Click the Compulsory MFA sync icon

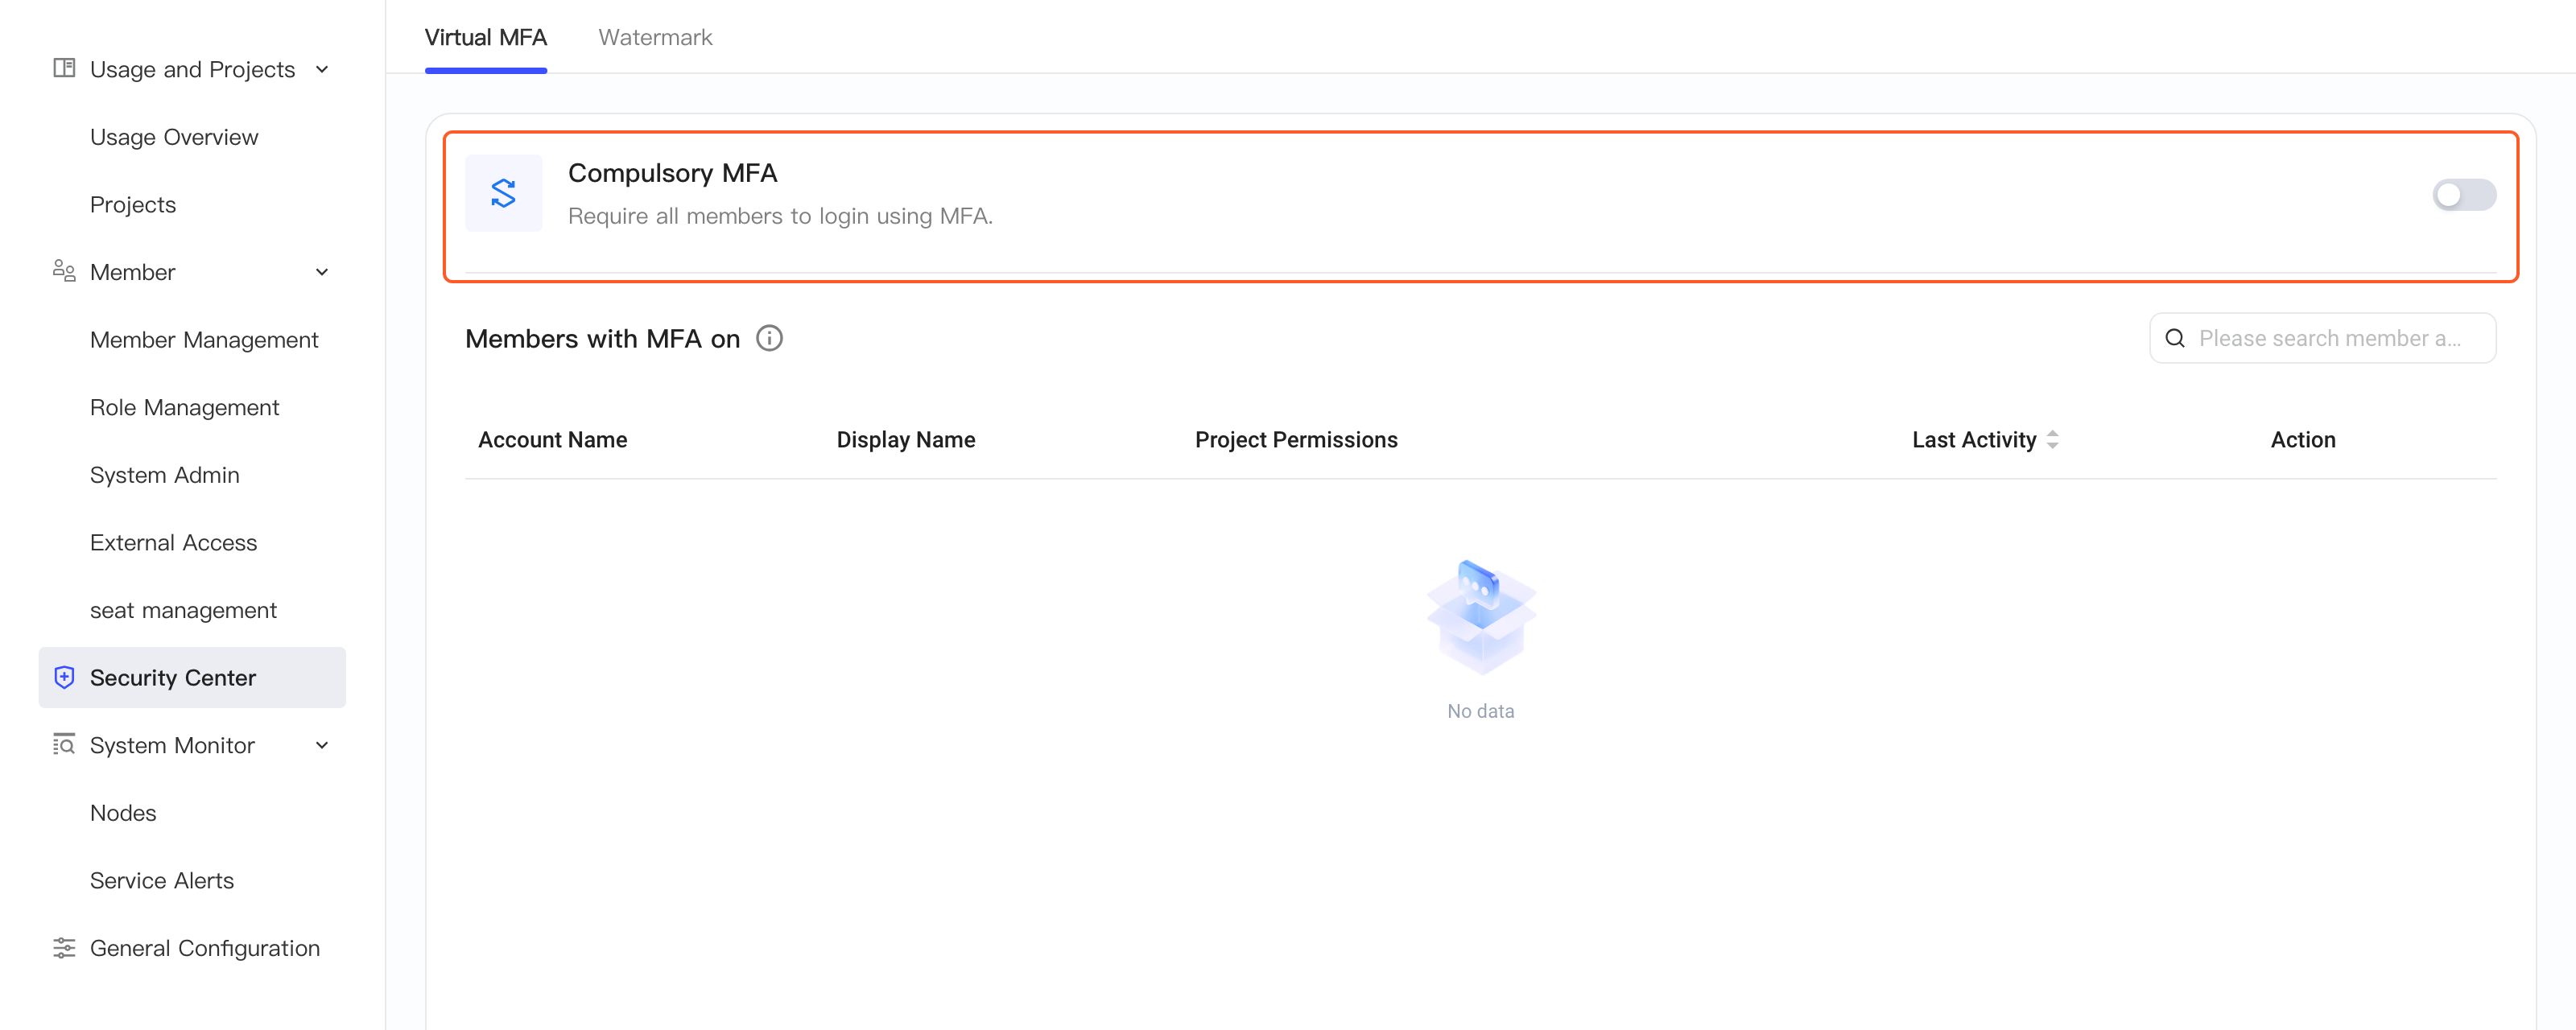coord(503,193)
